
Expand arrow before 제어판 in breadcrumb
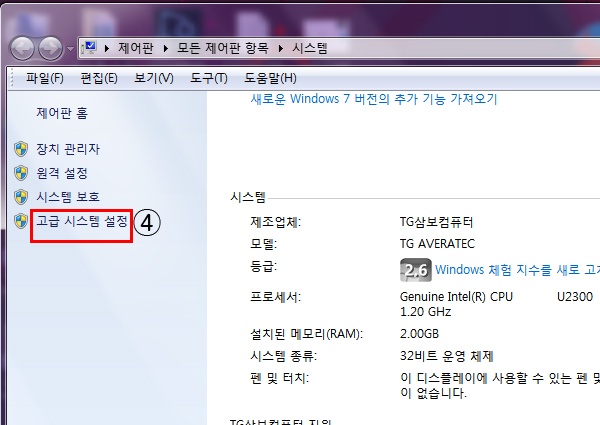(x=107, y=48)
